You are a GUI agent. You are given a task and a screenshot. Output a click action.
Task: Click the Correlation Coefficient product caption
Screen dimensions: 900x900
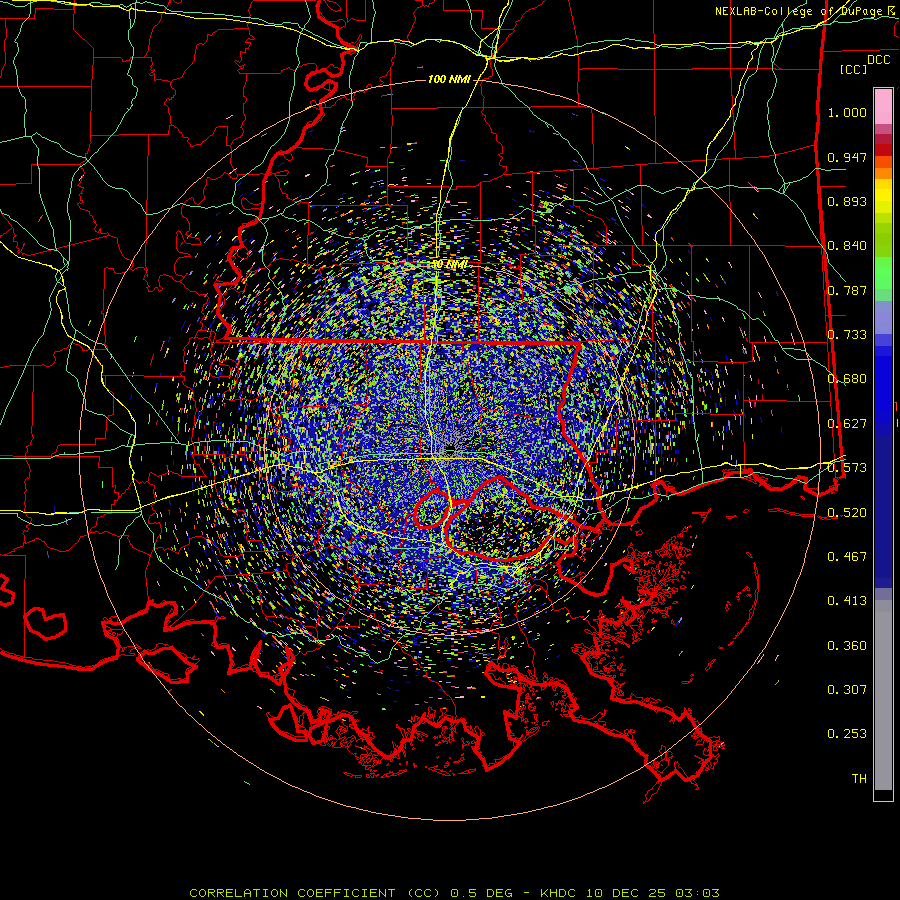tap(454, 893)
